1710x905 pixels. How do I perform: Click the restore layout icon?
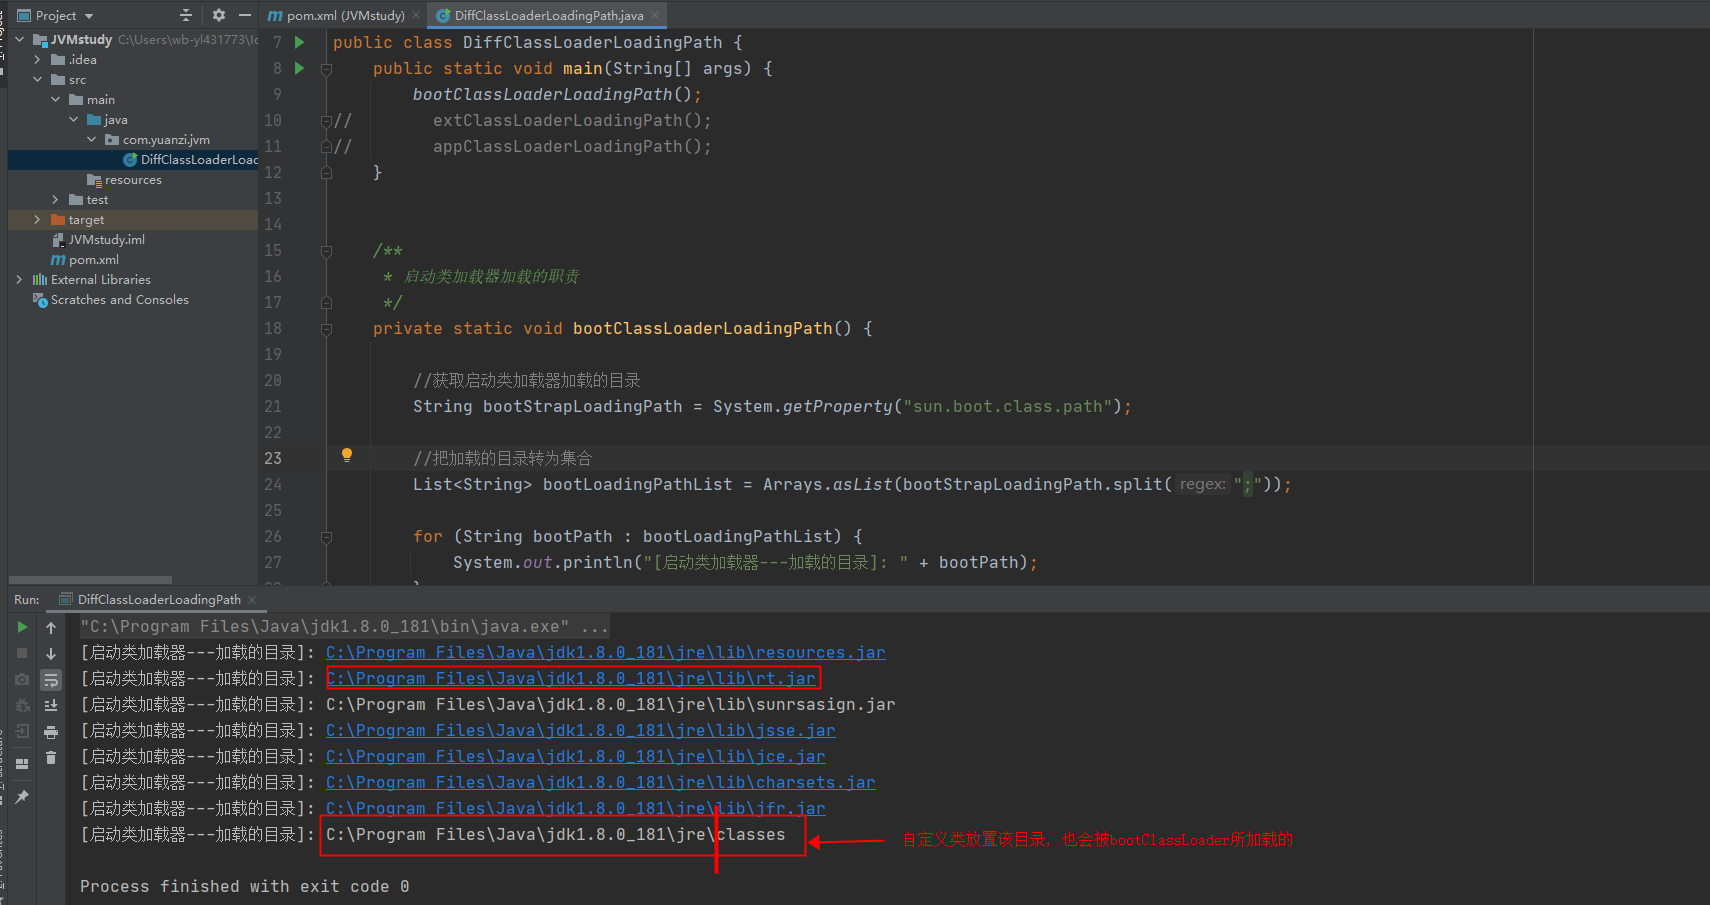tap(22, 763)
